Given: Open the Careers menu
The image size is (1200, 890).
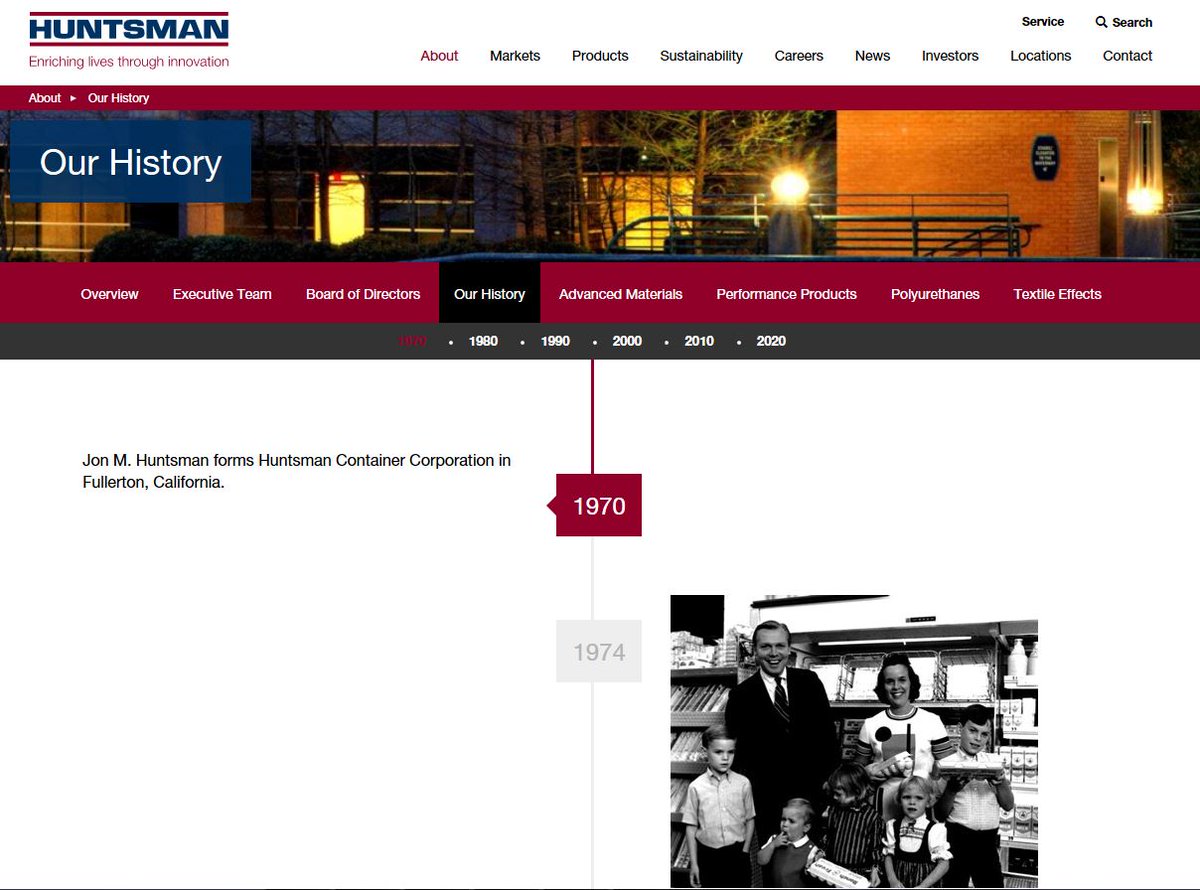Looking at the screenshot, I should click(799, 56).
